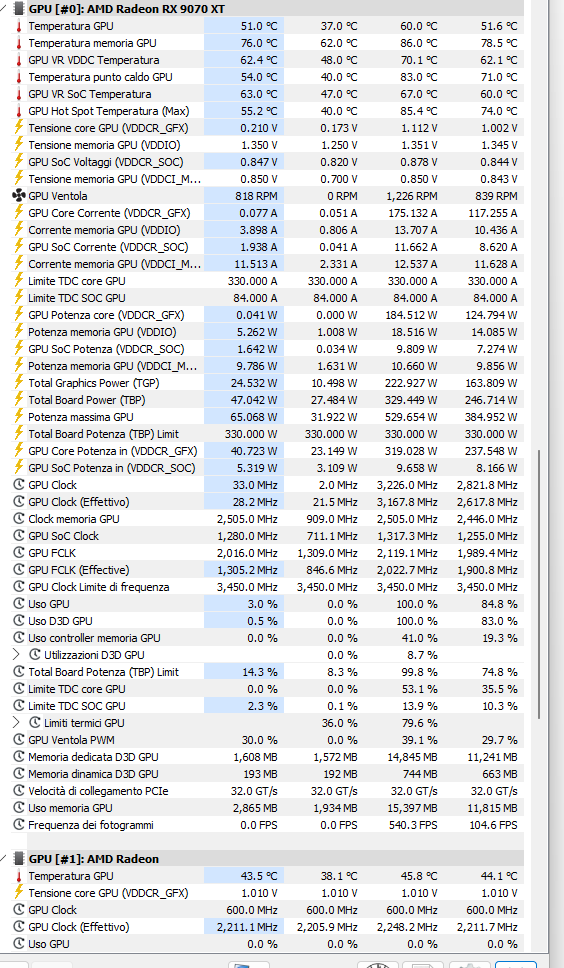The image size is (564, 968).
Task: Click the fan icon next to GPU Ventola RPM
Action: pos(19,196)
